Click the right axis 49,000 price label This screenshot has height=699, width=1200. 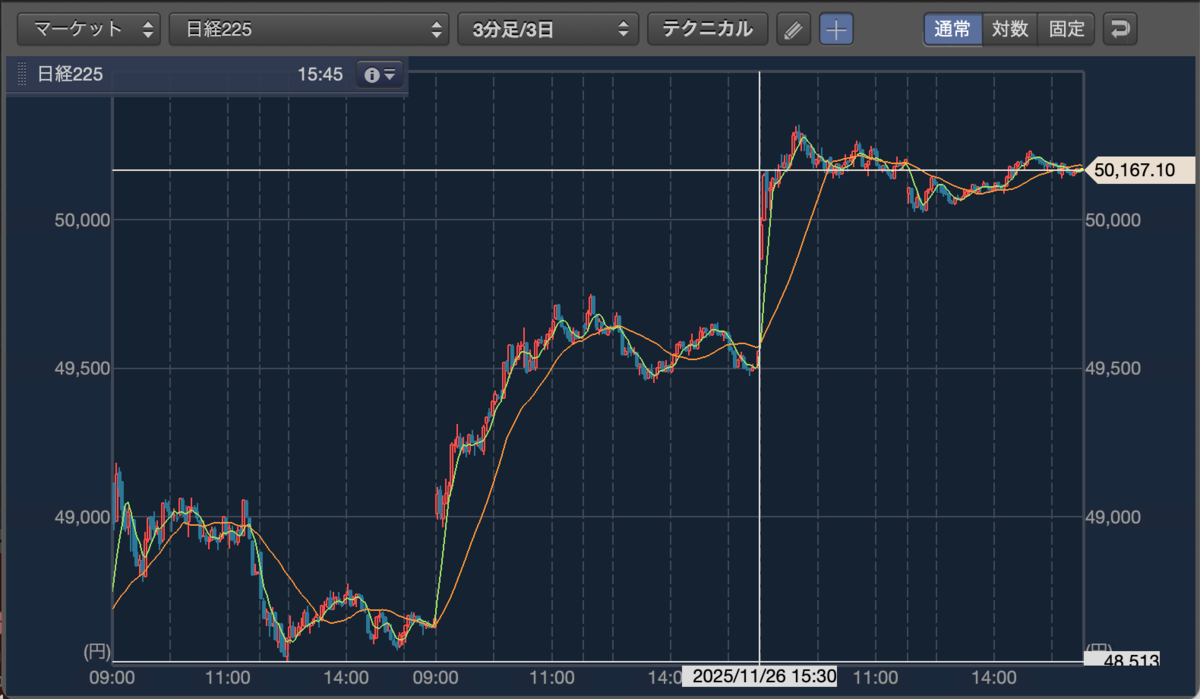(x=1113, y=517)
